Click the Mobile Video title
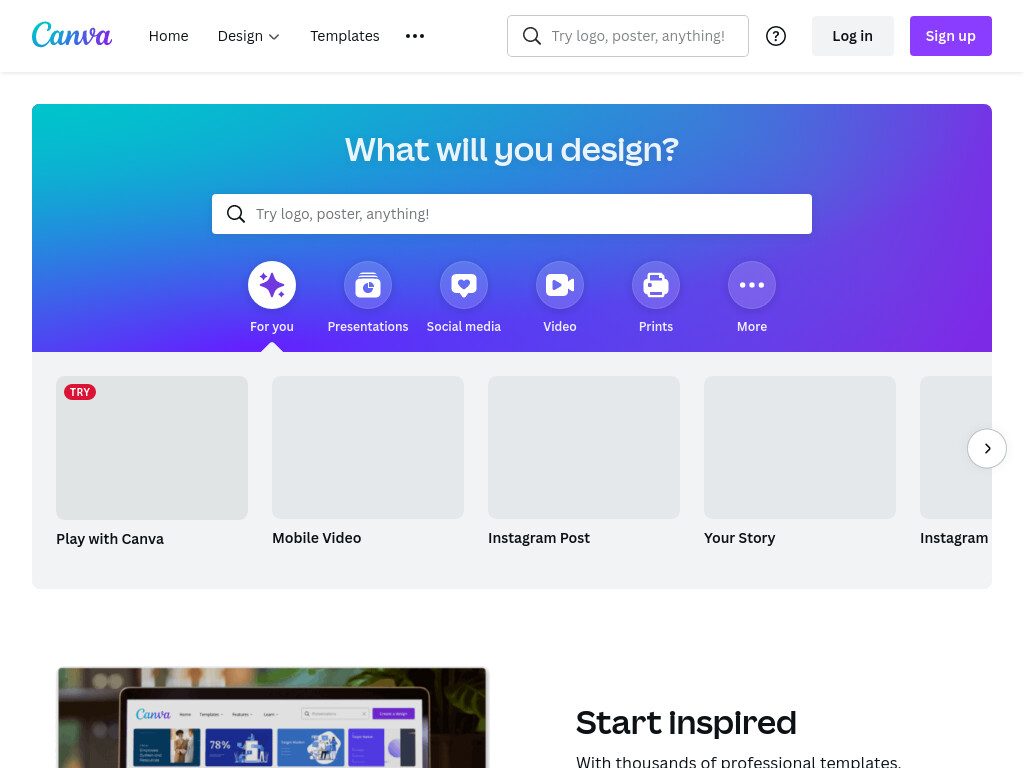The height and width of the screenshot is (768, 1024). pyautogui.click(x=317, y=538)
